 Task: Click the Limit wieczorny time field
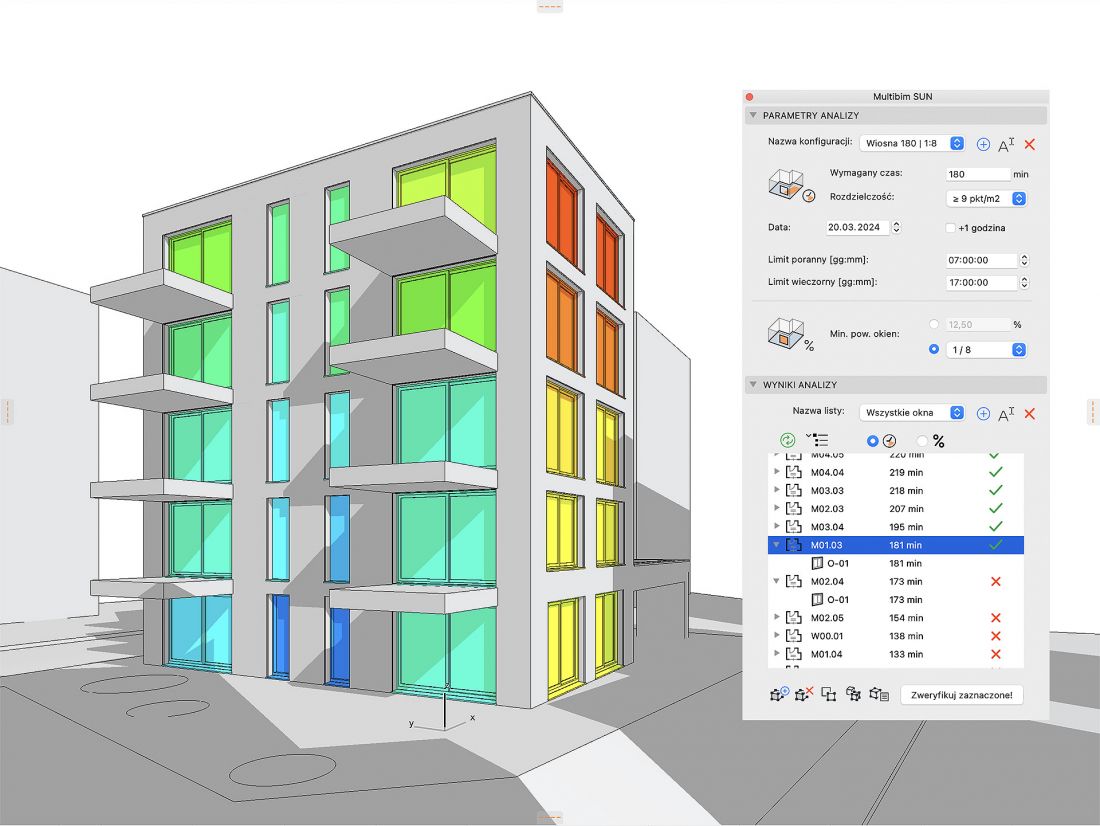coord(981,283)
